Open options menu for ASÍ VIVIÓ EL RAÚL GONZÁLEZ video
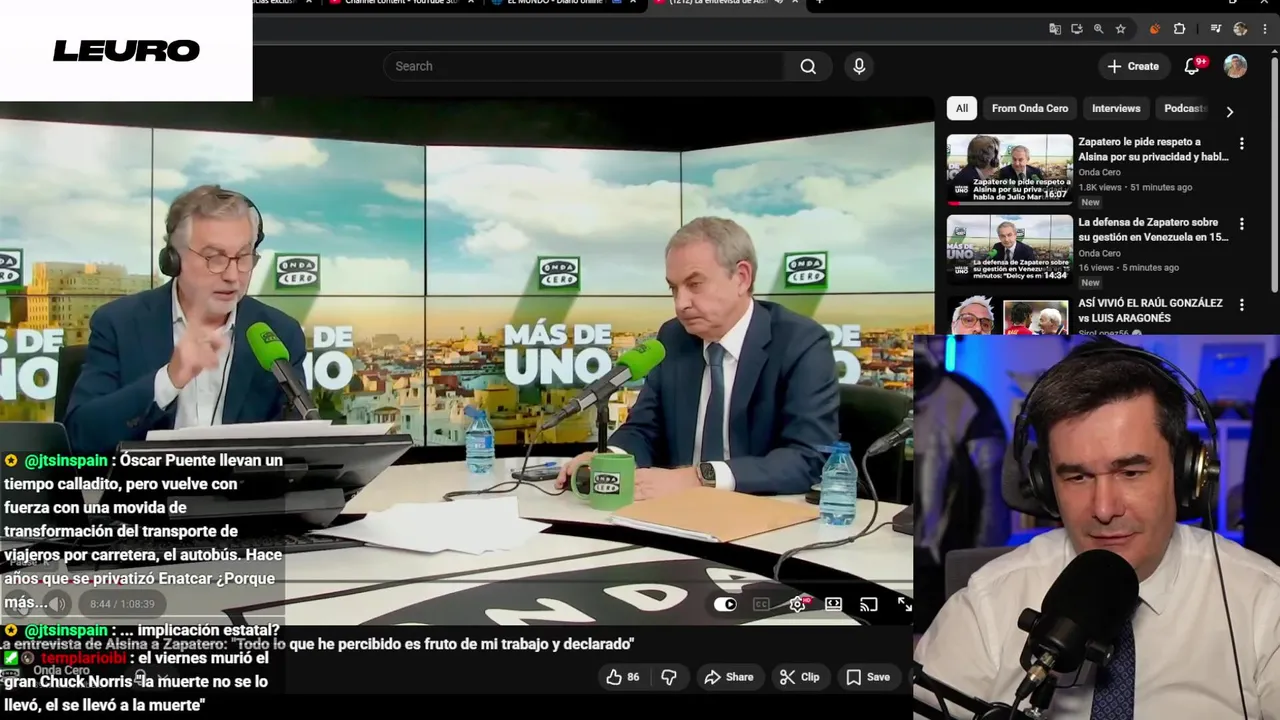The image size is (1280, 720). tap(1242, 305)
